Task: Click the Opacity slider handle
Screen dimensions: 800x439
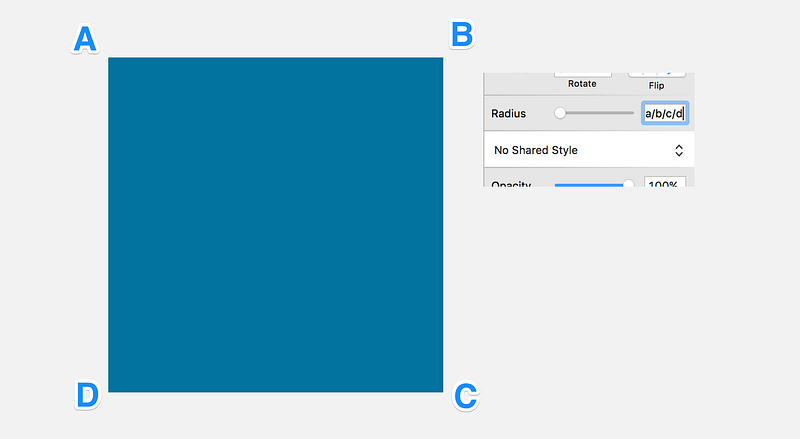Action: pyautogui.click(x=628, y=184)
